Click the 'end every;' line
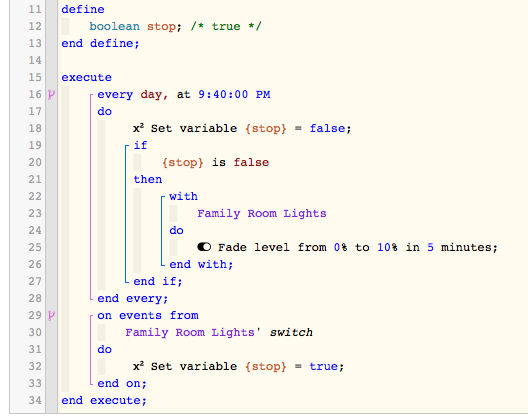The height and width of the screenshot is (419, 528). click(132, 298)
